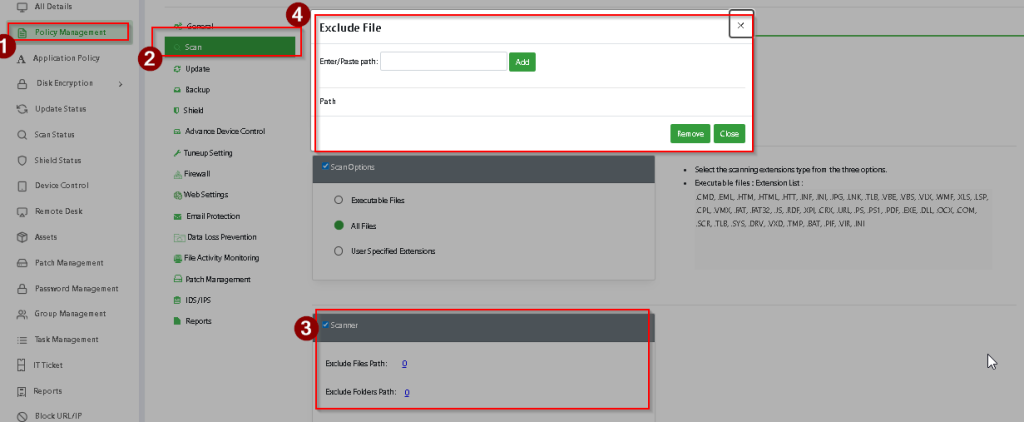Click the green Add button

click(x=522, y=62)
